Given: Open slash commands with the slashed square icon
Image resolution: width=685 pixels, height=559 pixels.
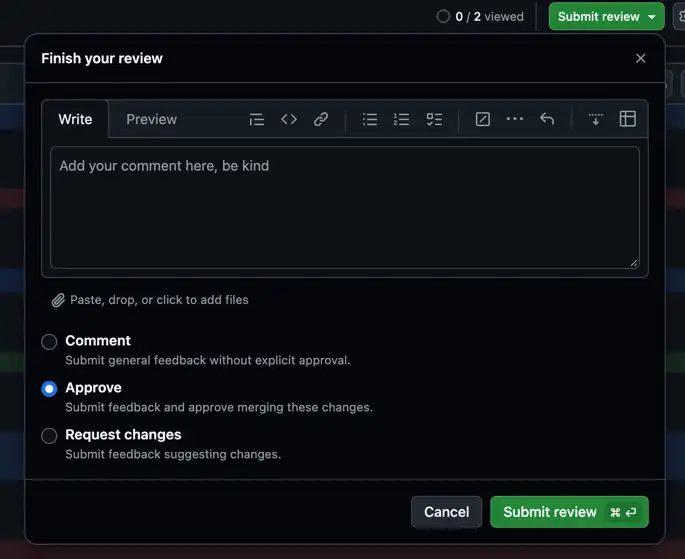Looking at the screenshot, I should 482,119.
